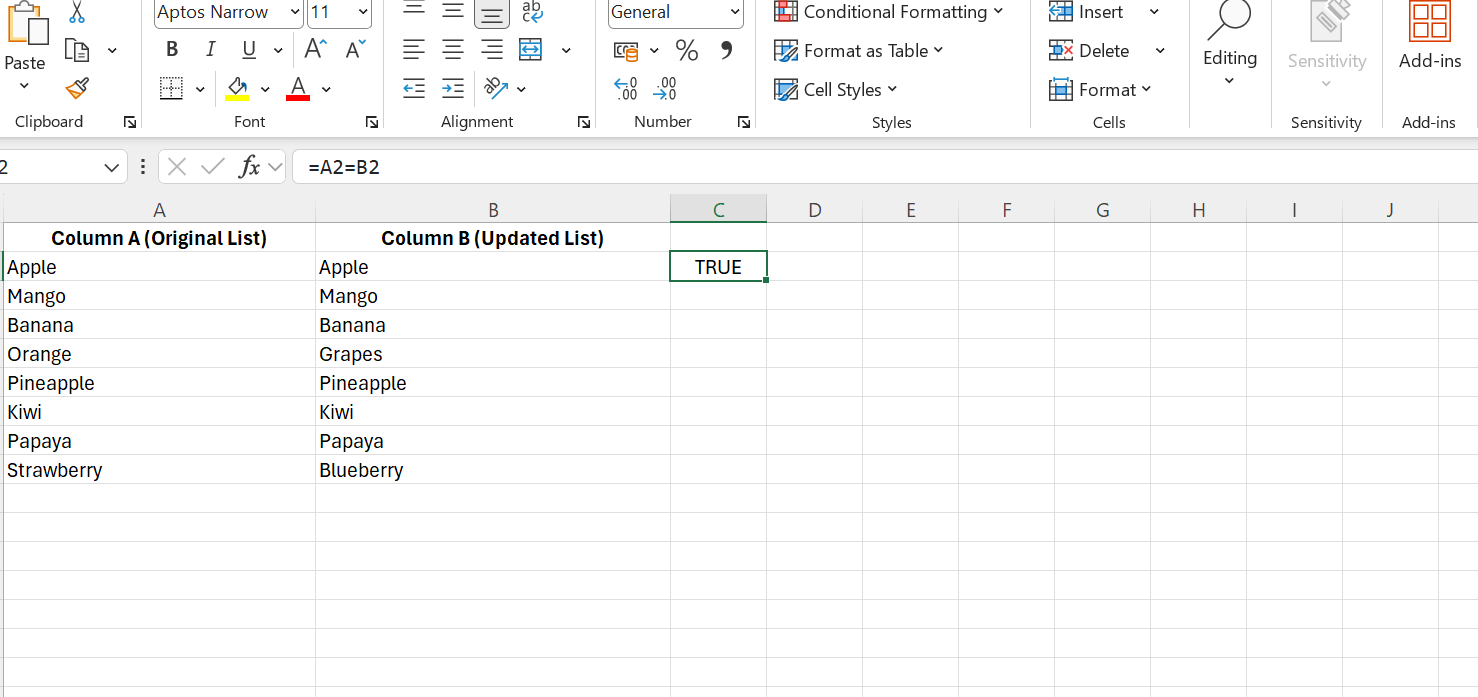The width and height of the screenshot is (1478, 697).
Task: Toggle Wrap Text for the cell
Action: click(533, 12)
